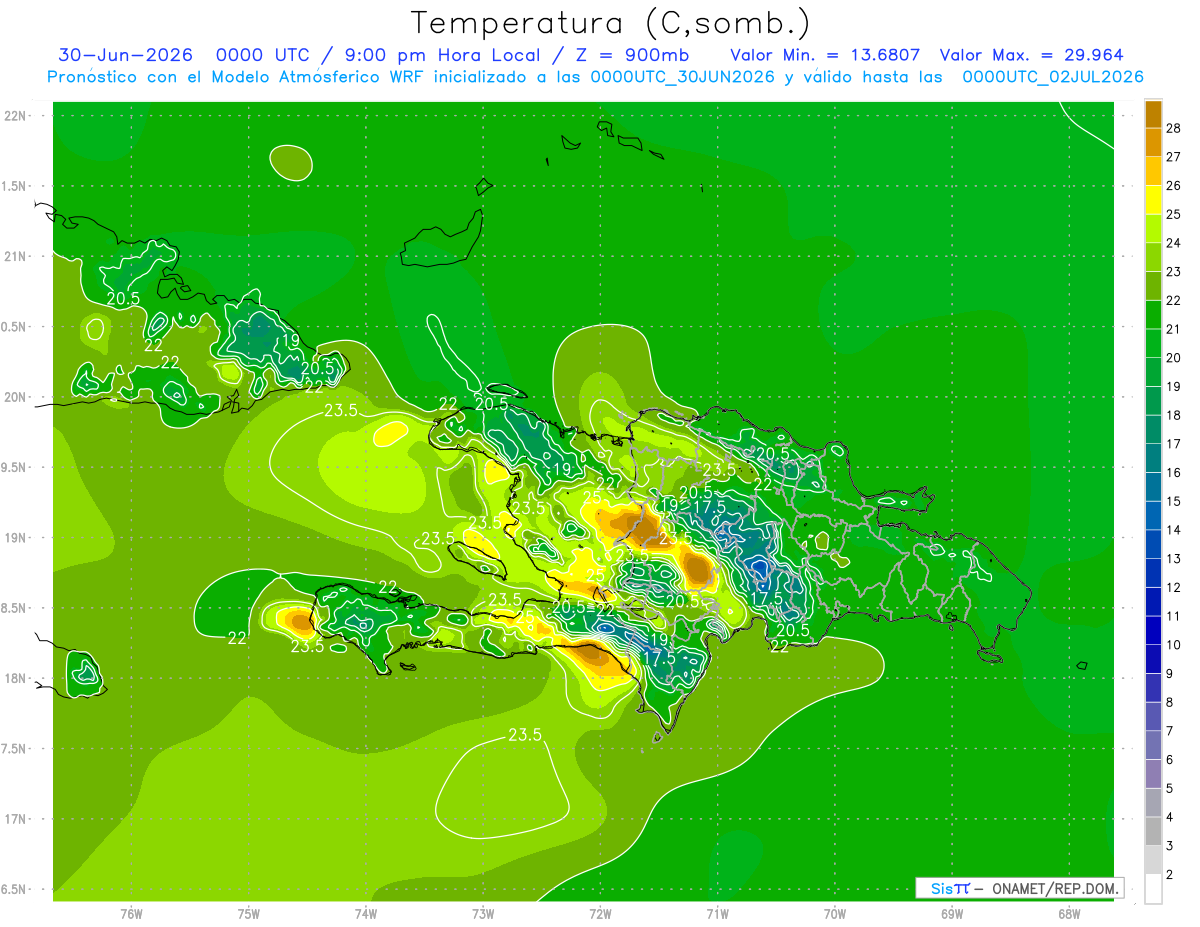Viewport: 1200px width, 927px height.
Task: Click the "18N" latitude axis label
Action: click(16, 678)
